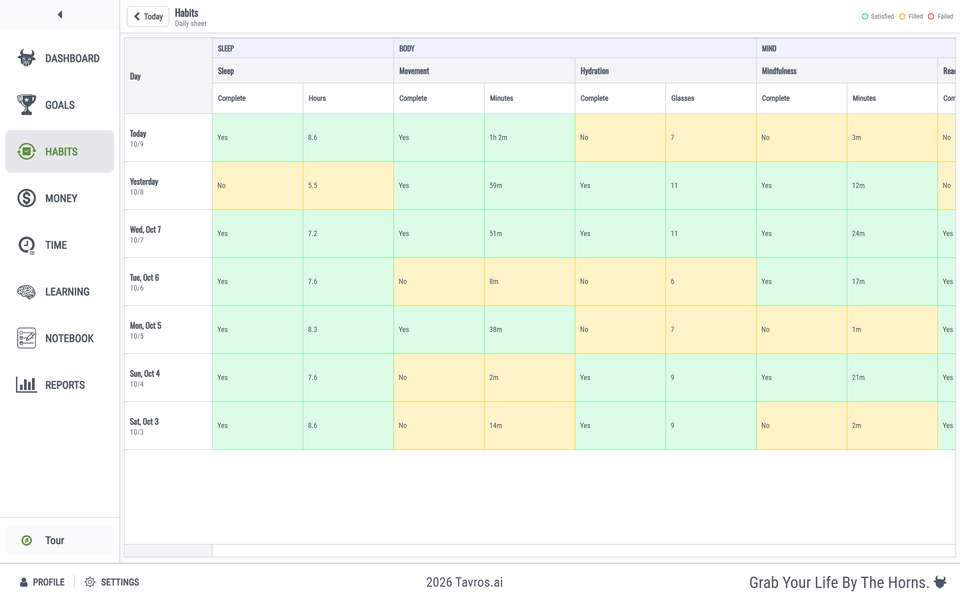Open the Goals section label
Image resolution: width=960 pixels, height=600 pixels.
tap(60, 105)
